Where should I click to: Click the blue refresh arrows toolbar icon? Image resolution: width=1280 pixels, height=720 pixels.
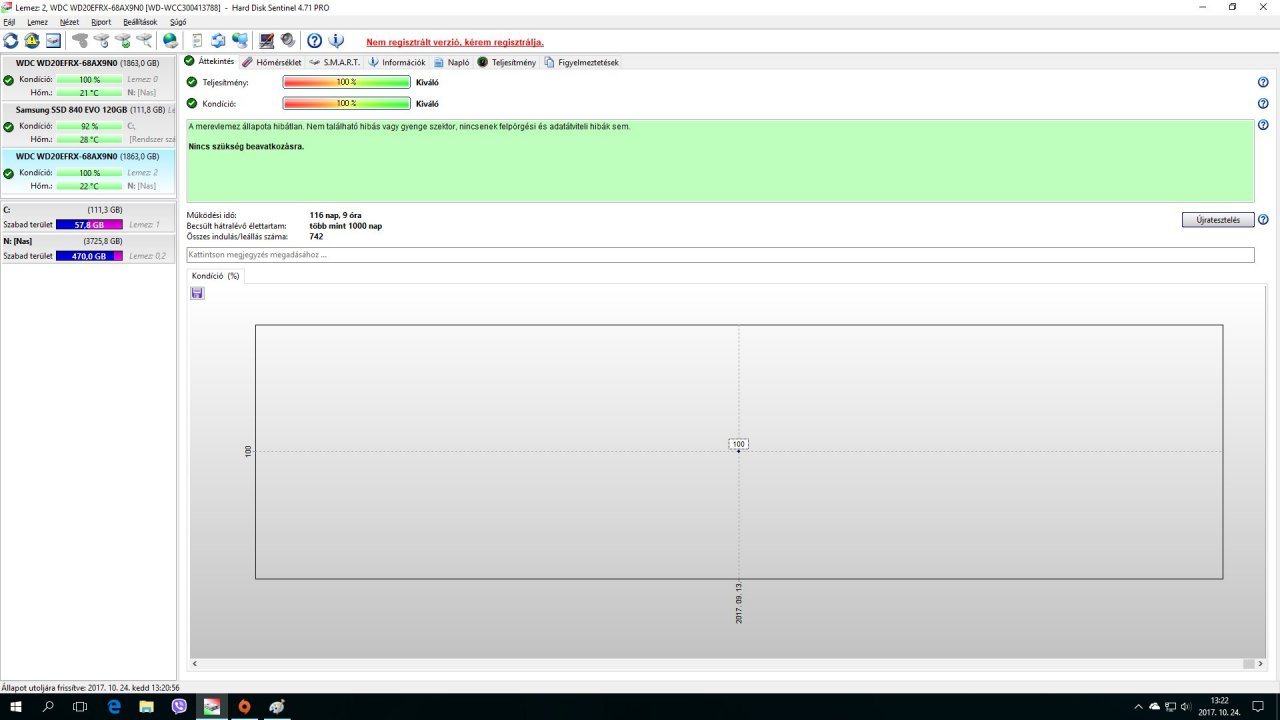pyautogui.click(x=11, y=41)
